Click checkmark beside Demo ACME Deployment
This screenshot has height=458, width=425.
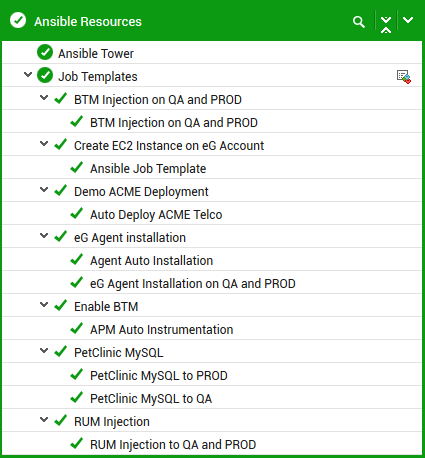point(61,191)
